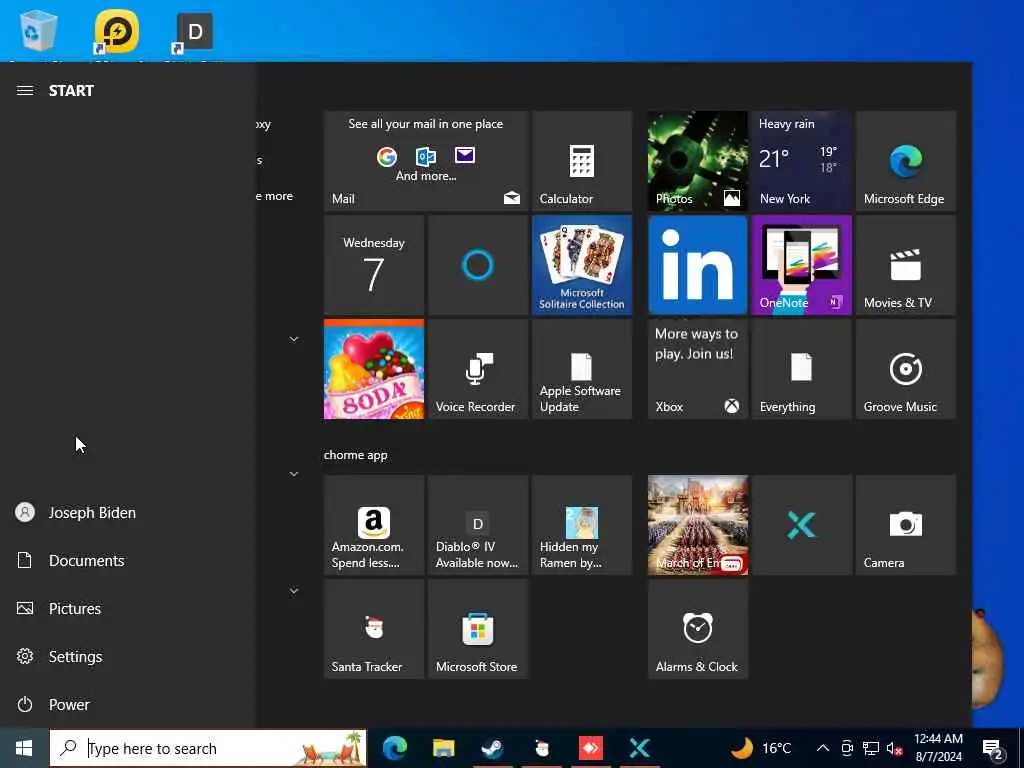This screenshot has height=768, width=1024.
Task: Open the New York weather tile
Action: pos(801,161)
